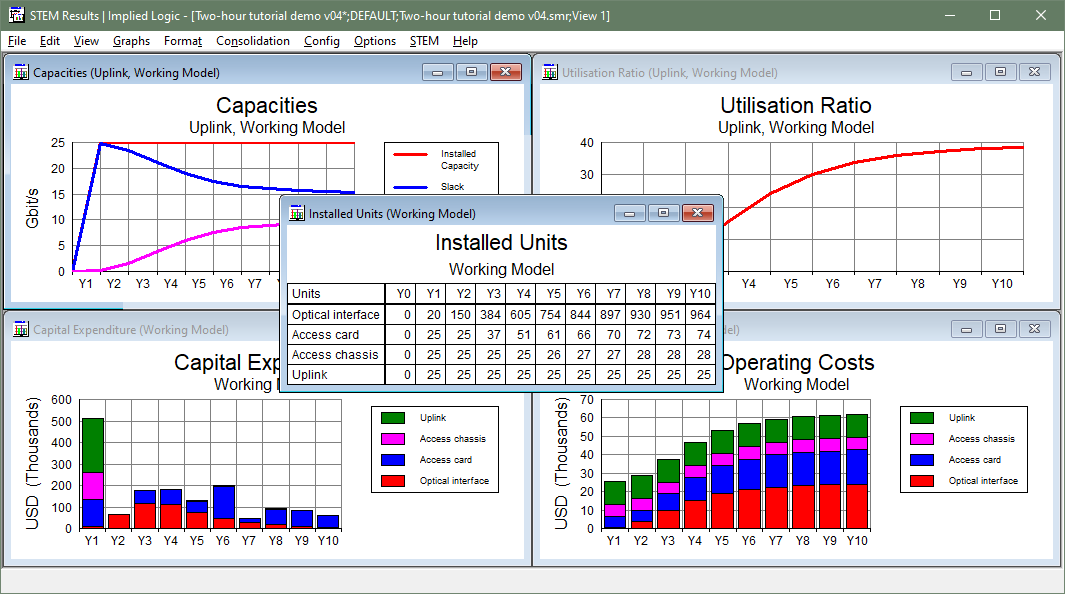Click green Uplink swatch in Operating Costs legend
The image size is (1065, 594).
coord(922,417)
